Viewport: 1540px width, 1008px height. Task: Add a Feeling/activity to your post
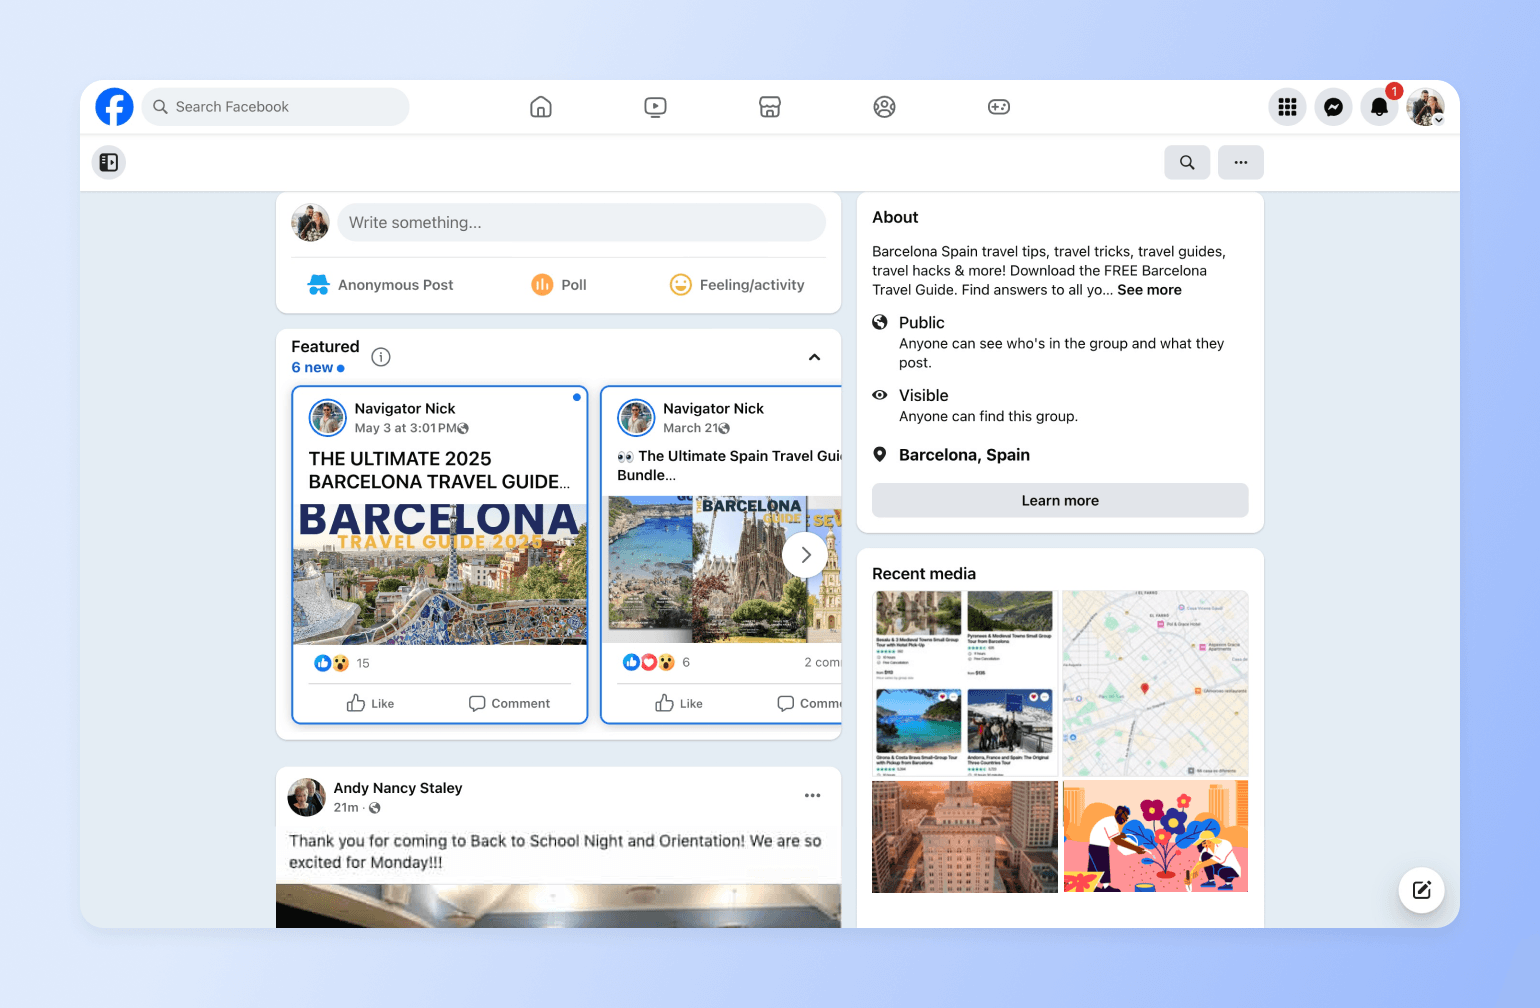[737, 284]
